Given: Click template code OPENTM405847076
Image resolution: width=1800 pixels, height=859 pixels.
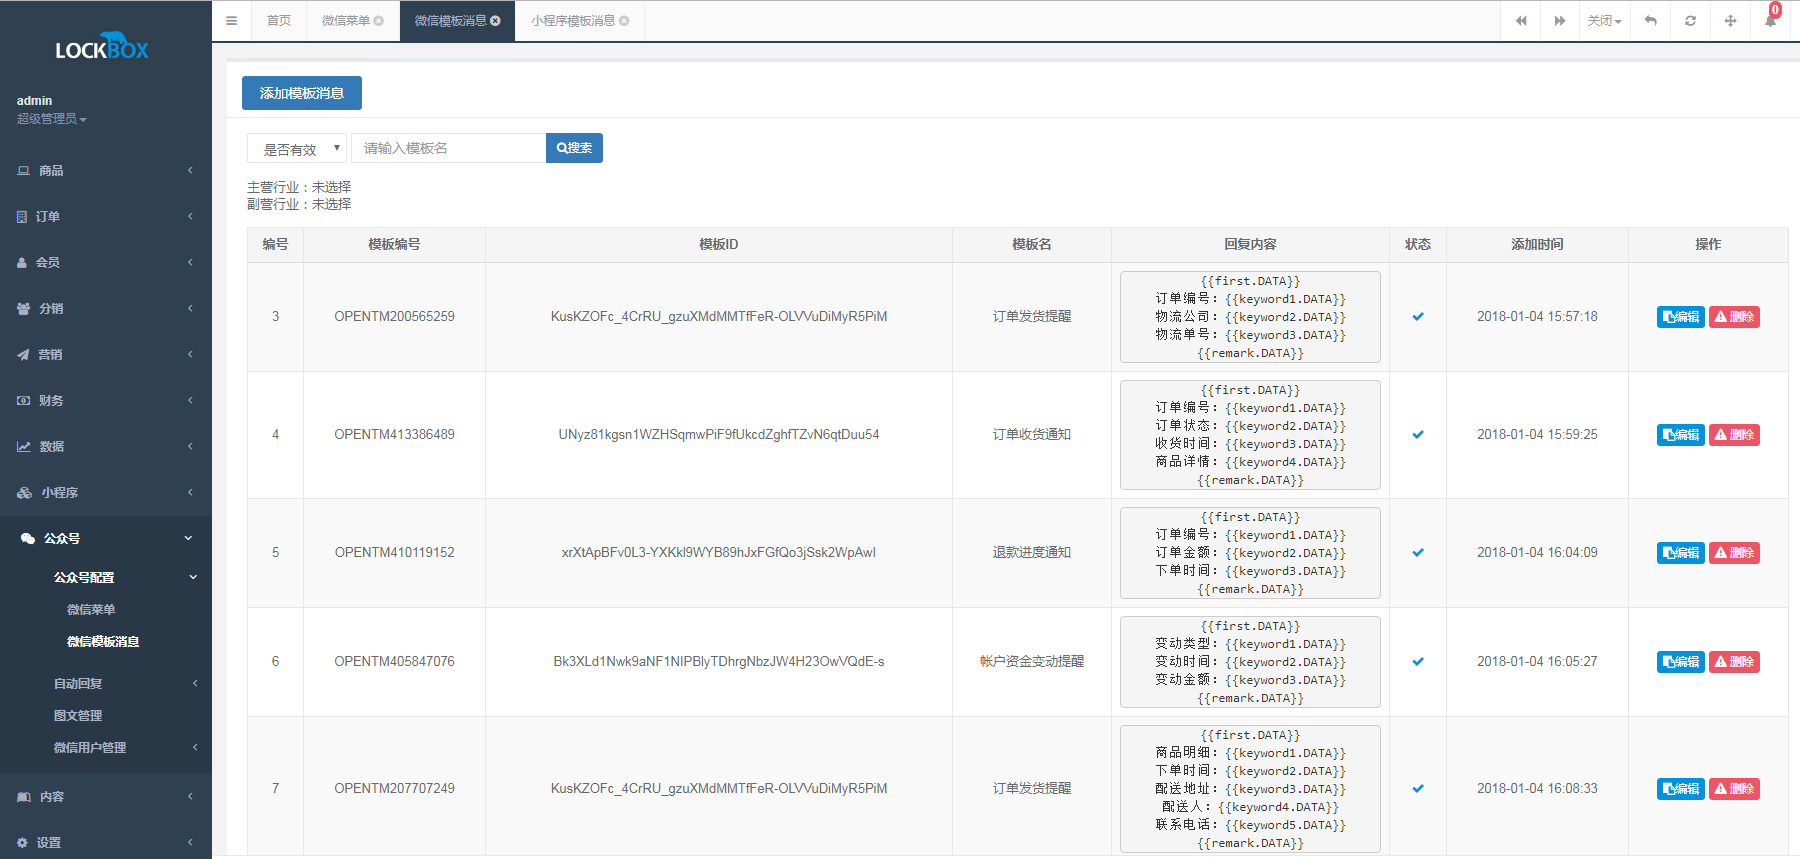Looking at the screenshot, I should [x=394, y=662].
